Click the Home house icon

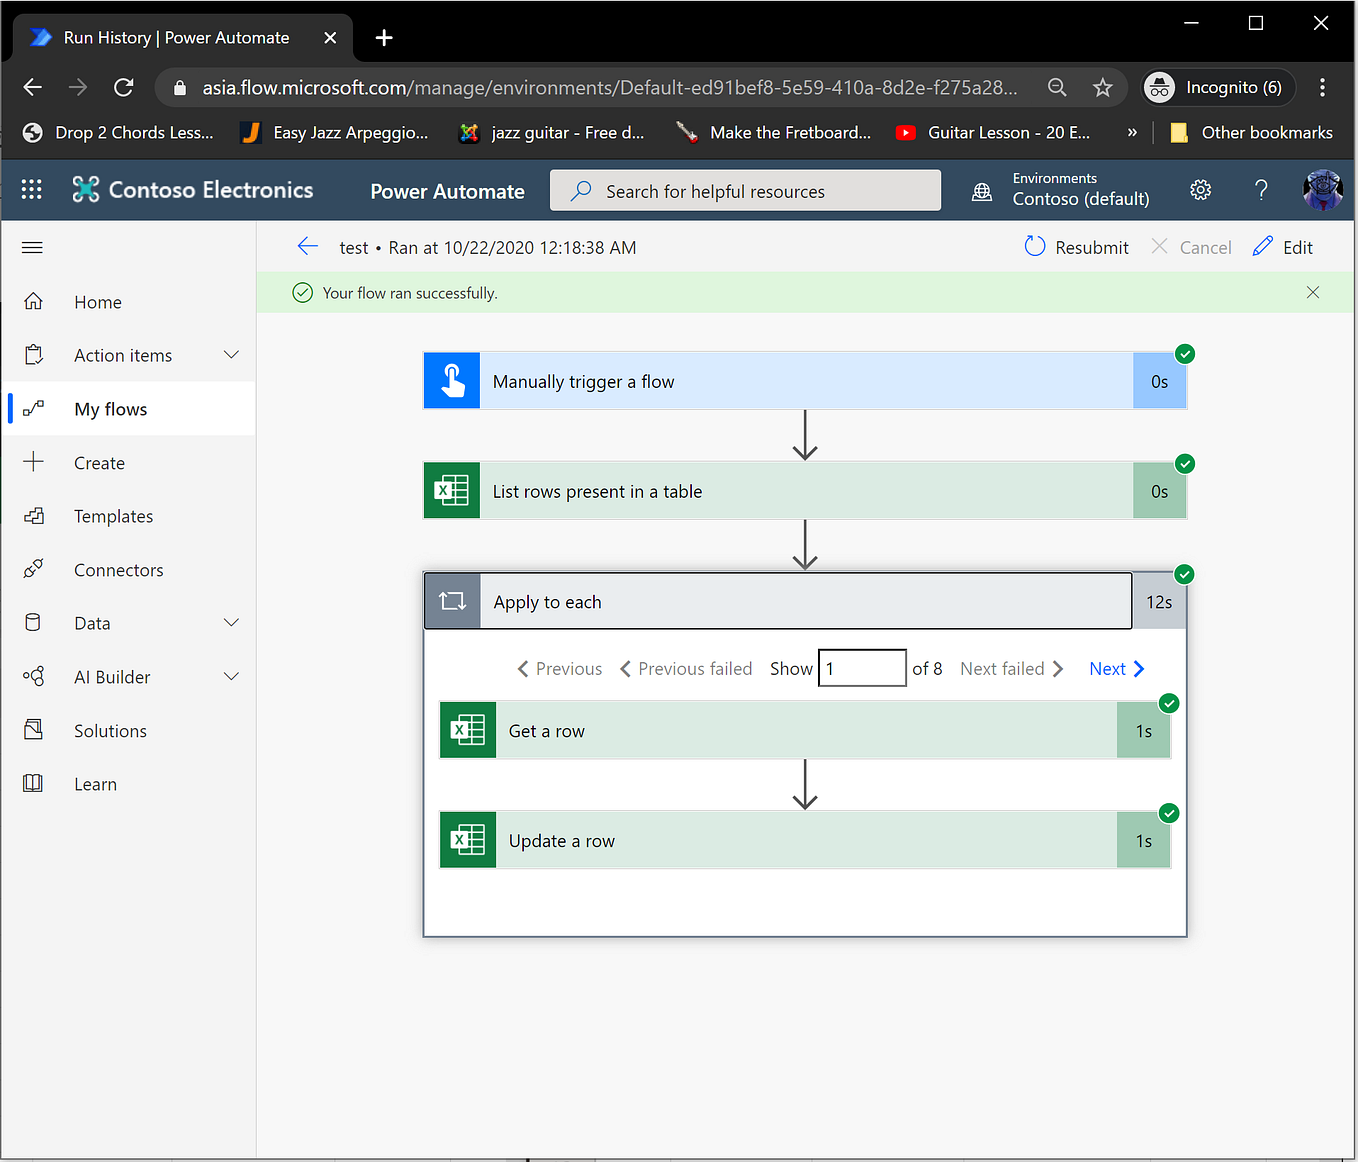coord(33,301)
